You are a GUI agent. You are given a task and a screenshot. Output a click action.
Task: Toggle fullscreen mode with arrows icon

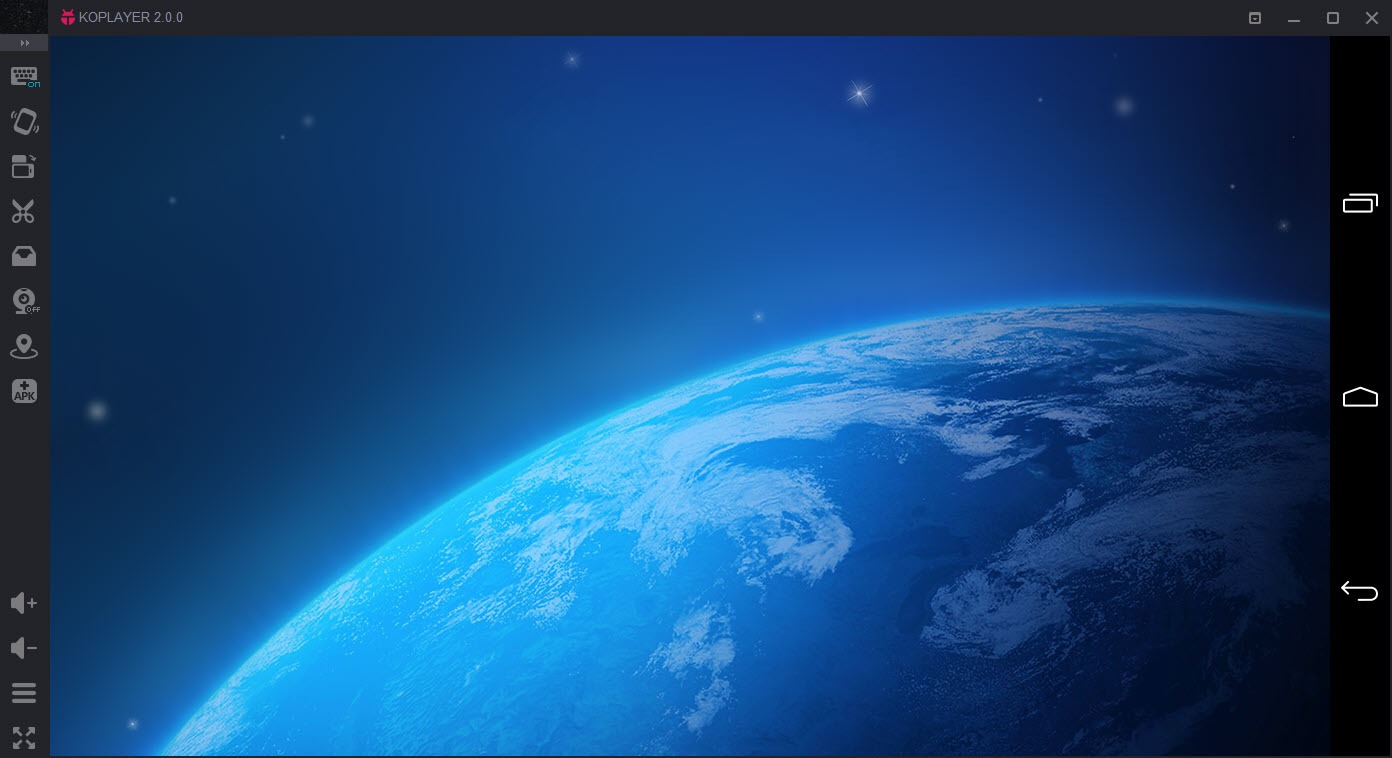point(24,738)
